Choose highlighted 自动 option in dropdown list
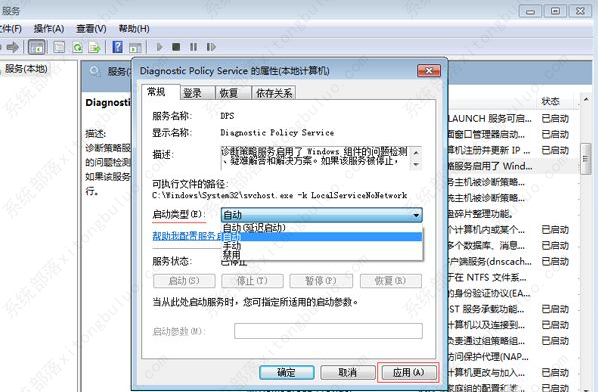The width and height of the screenshot is (598, 392). point(322,237)
